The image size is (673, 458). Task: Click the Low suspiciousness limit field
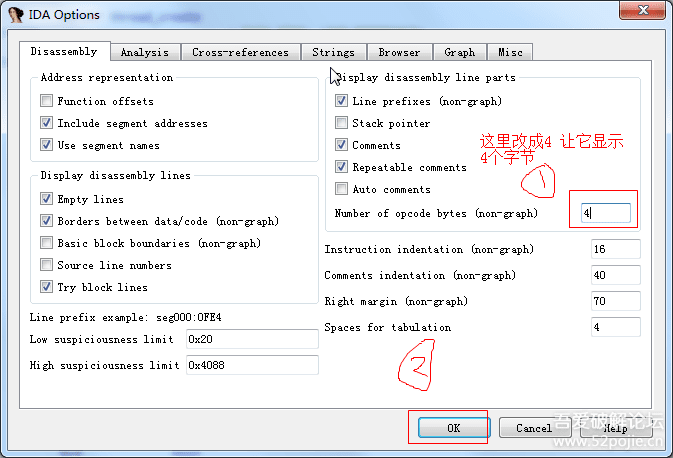[x=252, y=339]
